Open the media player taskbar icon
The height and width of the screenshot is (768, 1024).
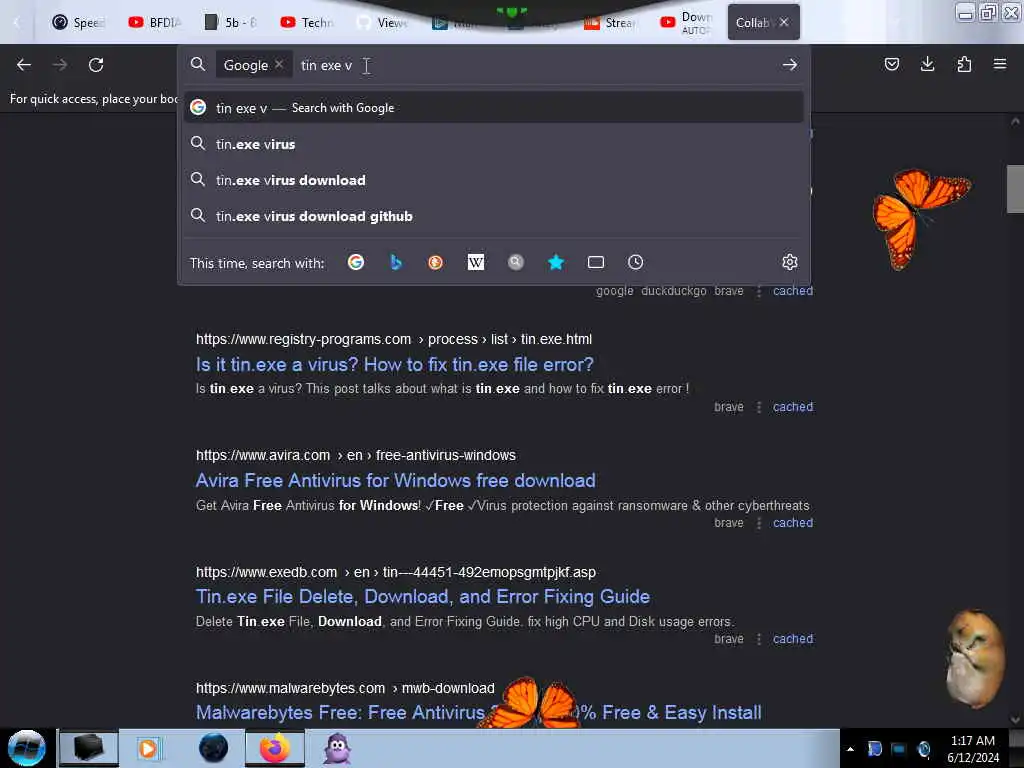click(148, 748)
